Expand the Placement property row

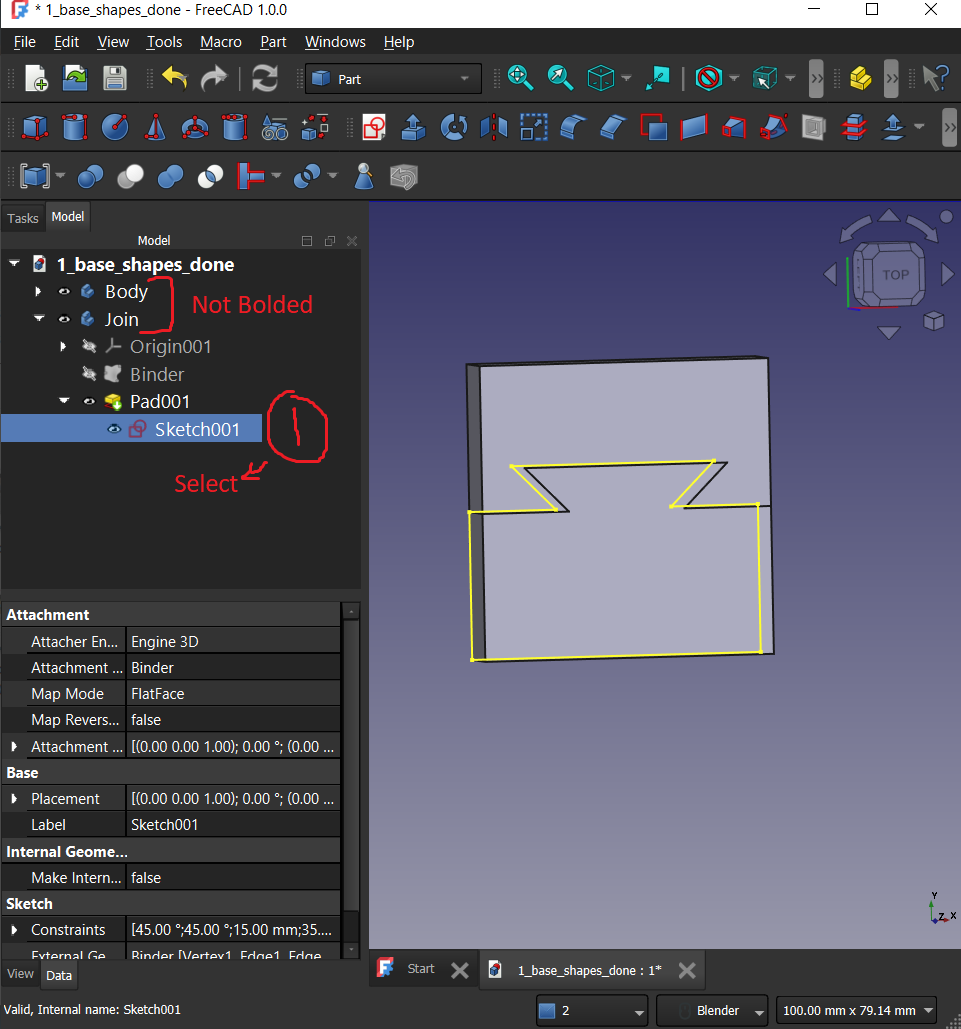(14, 799)
